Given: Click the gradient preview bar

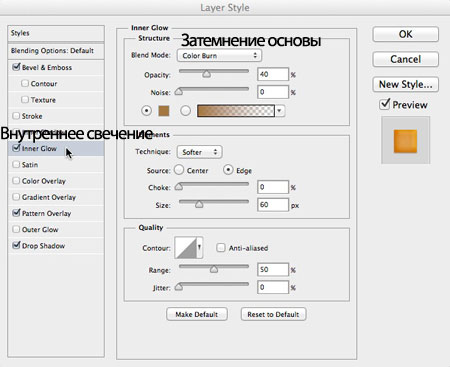Looking at the screenshot, I should 236,111.
